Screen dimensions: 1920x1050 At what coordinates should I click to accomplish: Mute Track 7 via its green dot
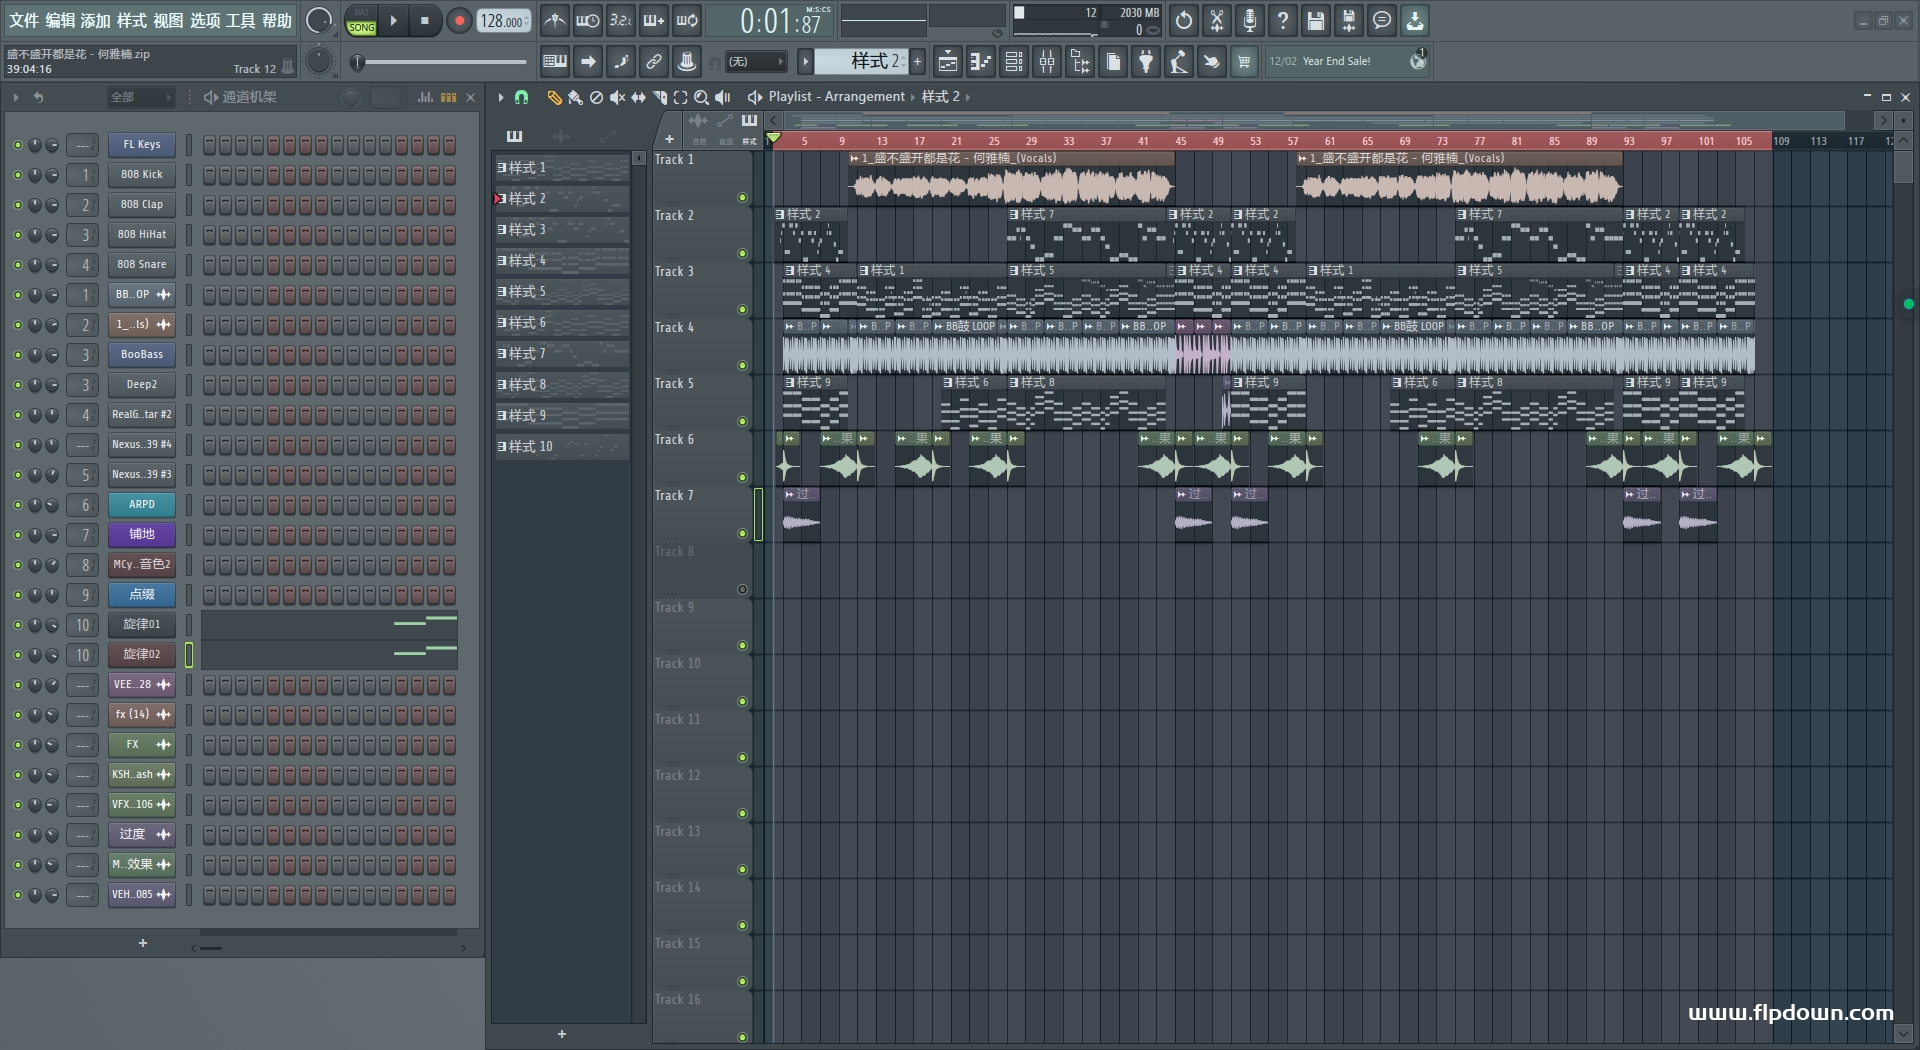tap(742, 534)
